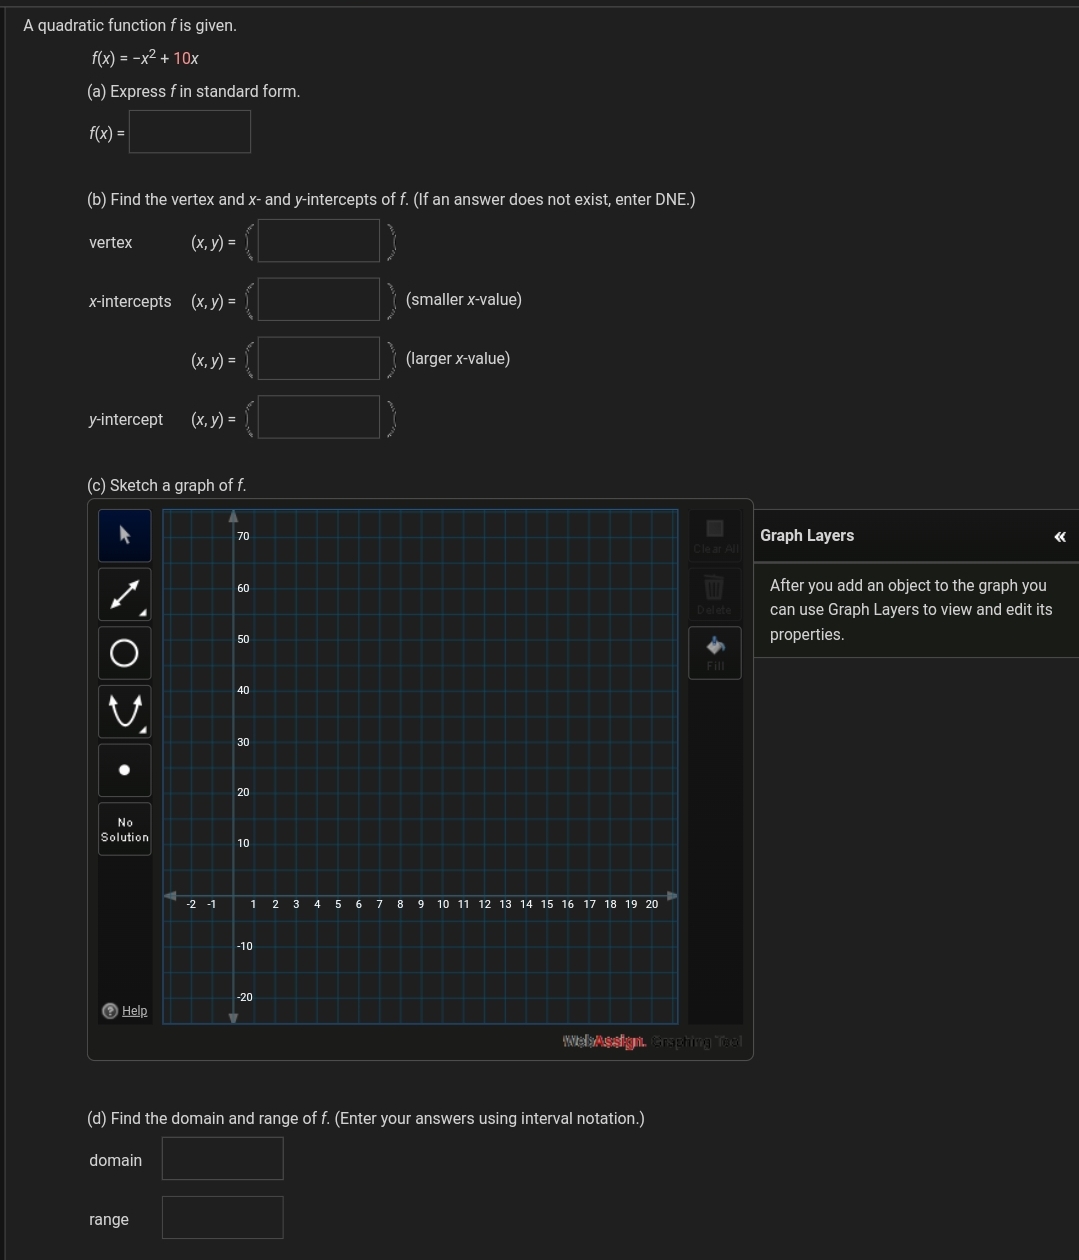Click the larger x-value intercept field

coord(319,359)
